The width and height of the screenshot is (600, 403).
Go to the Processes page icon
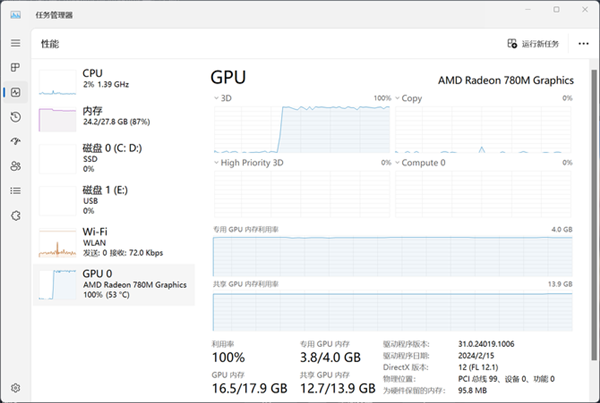tap(15, 68)
